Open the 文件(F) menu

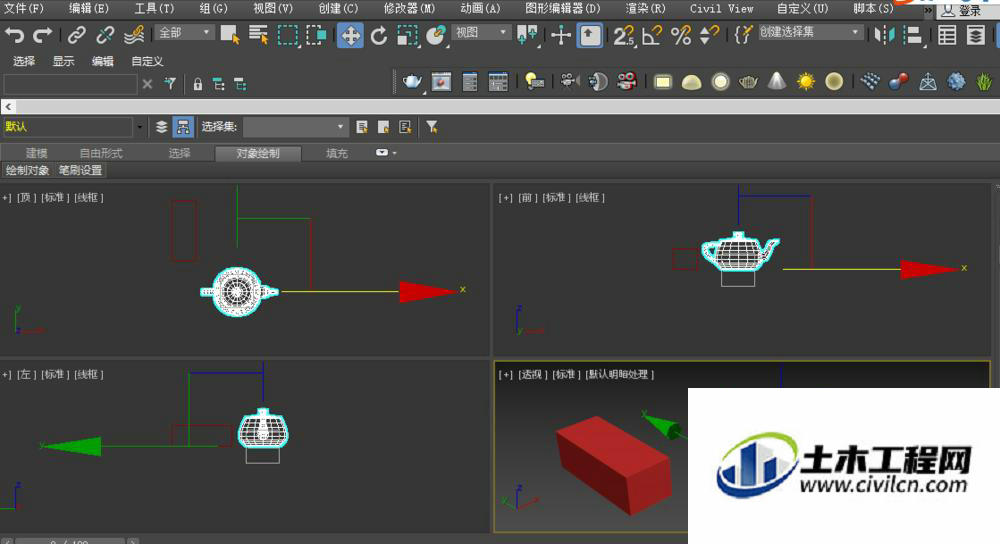pyautogui.click(x=24, y=8)
